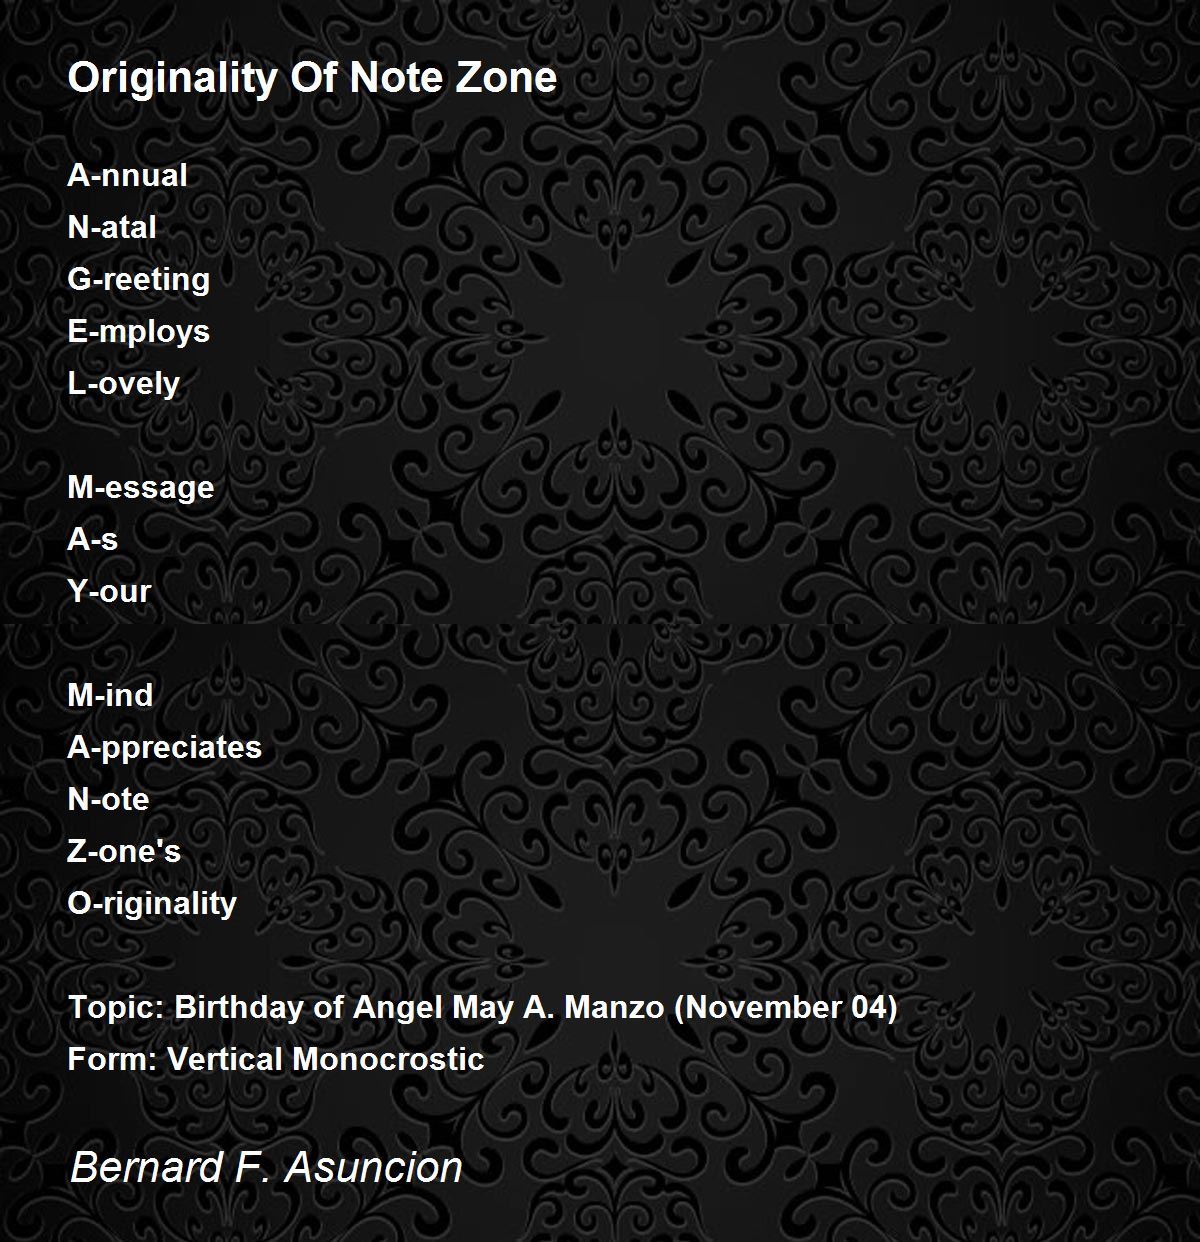
Task: Click the N-ote line
Action: (108, 799)
